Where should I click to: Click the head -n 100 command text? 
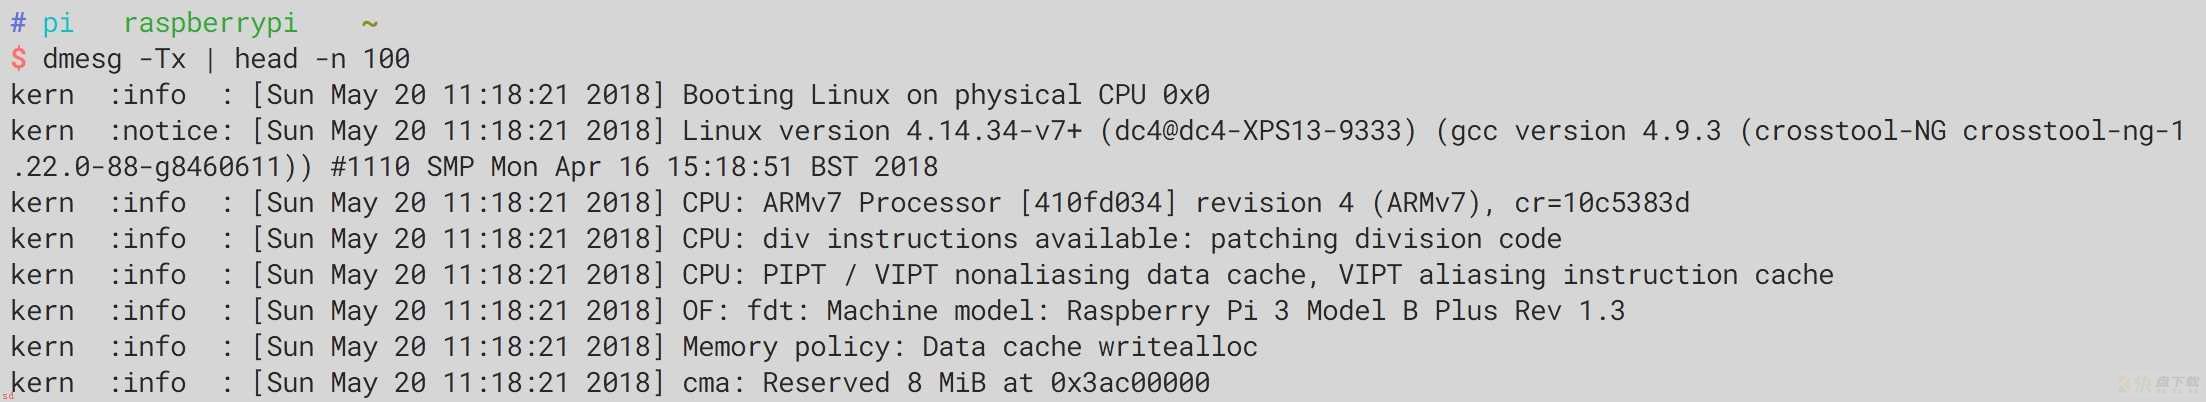pyautogui.click(x=322, y=59)
